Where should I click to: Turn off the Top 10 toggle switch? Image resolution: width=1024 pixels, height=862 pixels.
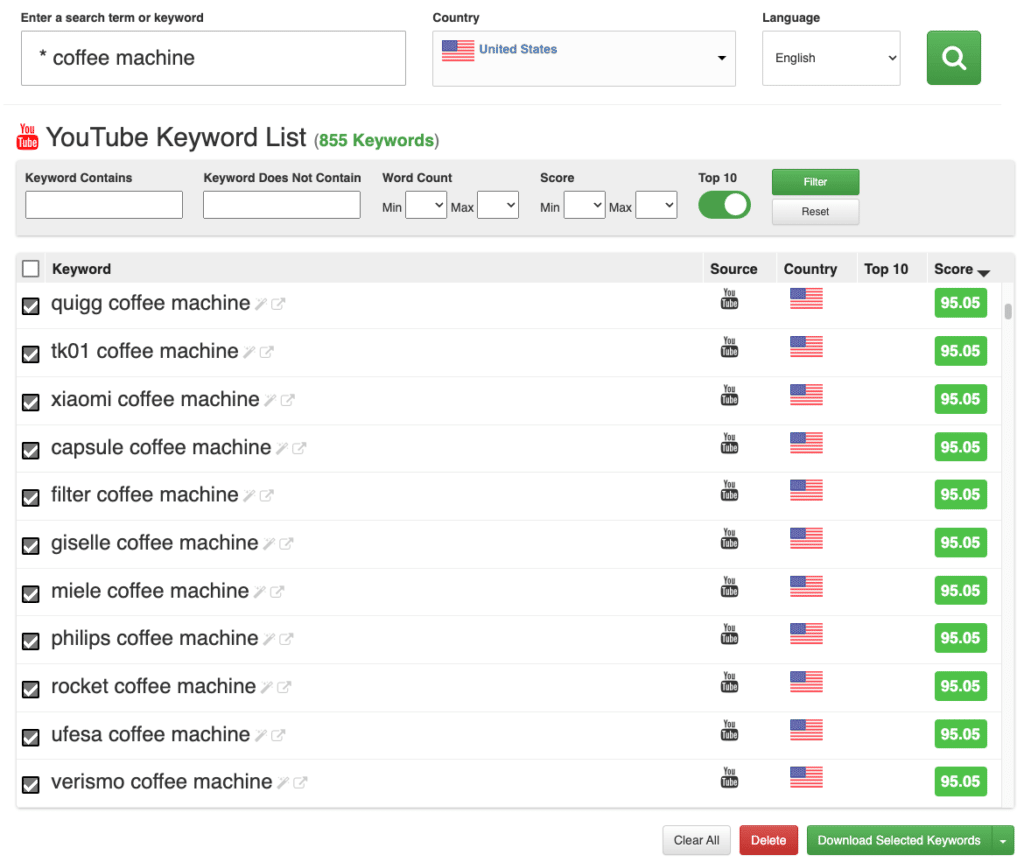tap(724, 205)
